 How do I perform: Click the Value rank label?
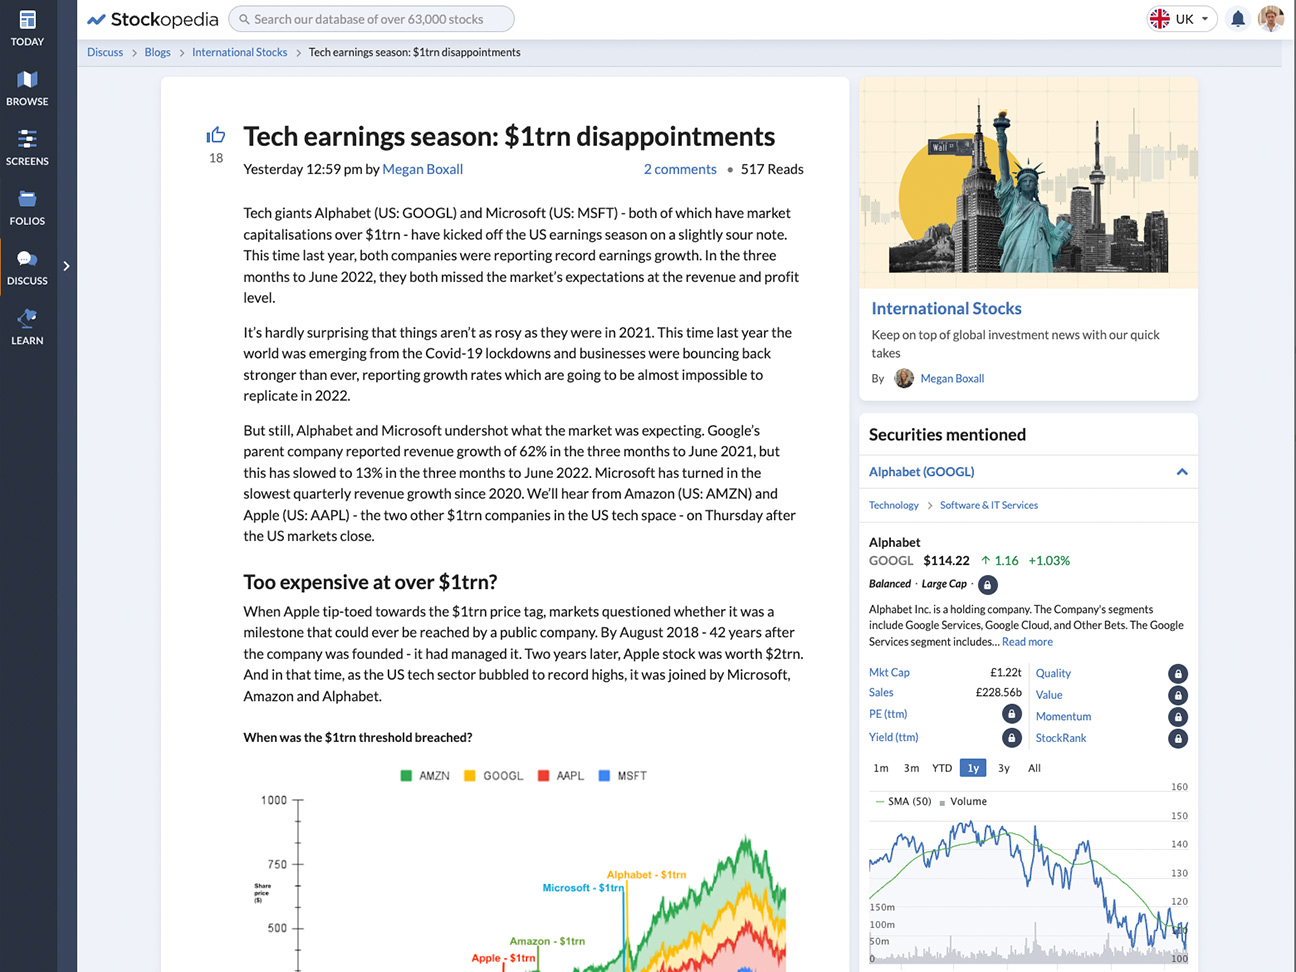pyautogui.click(x=1049, y=695)
